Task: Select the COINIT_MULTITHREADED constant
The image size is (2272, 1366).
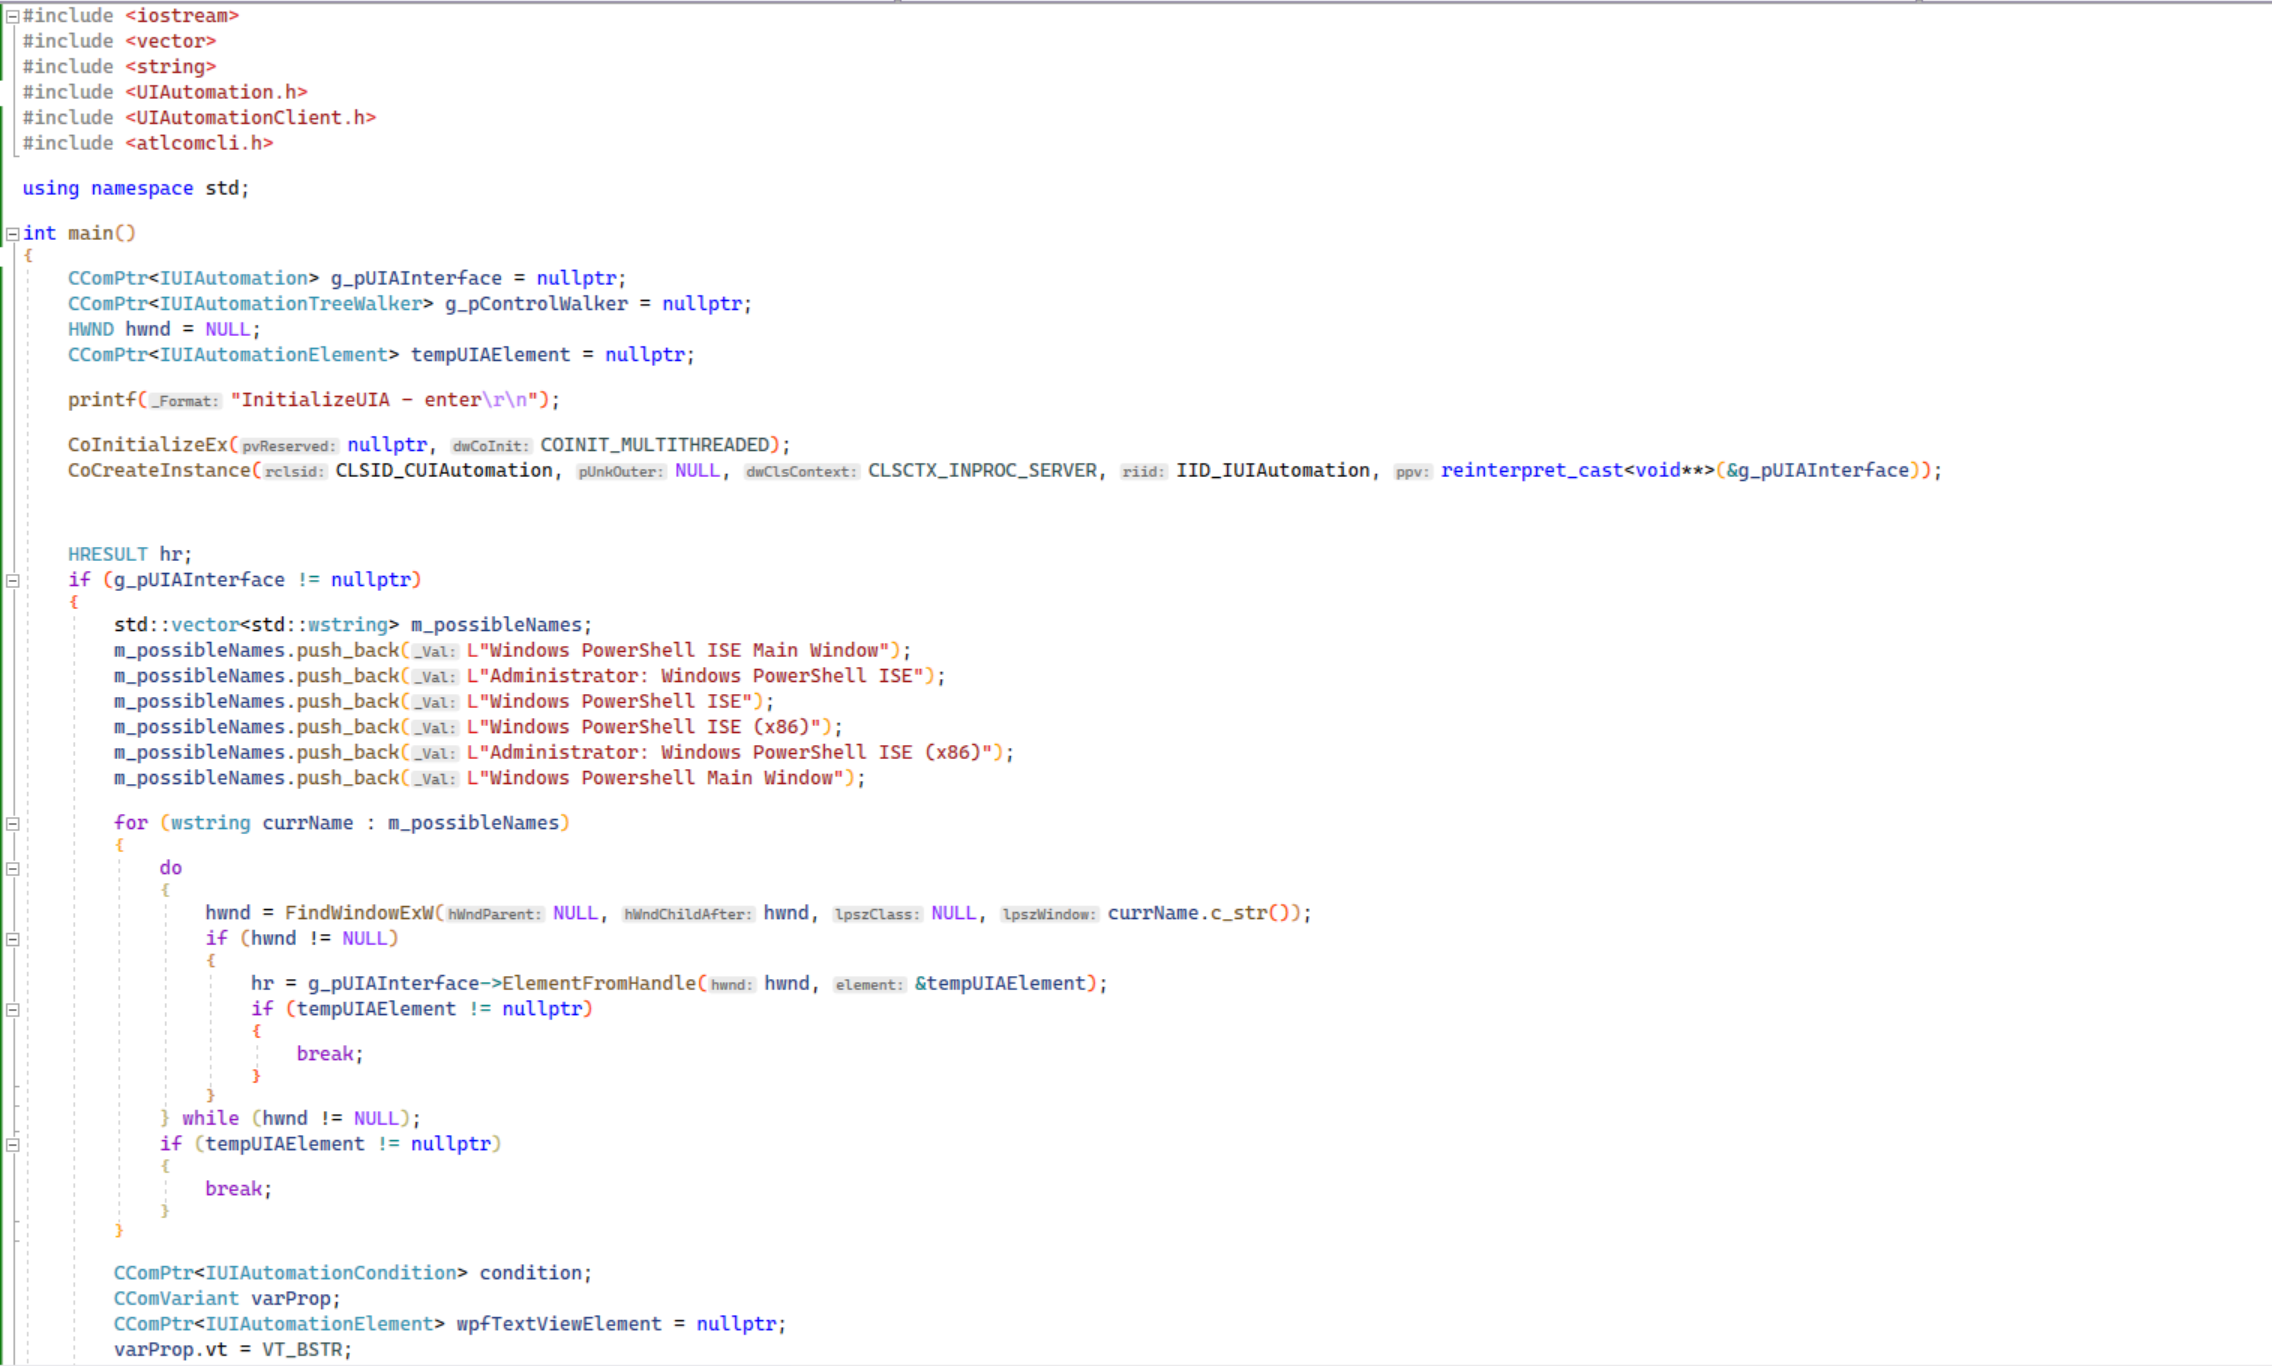Action: pyautogui.click(x=655, y=444)
